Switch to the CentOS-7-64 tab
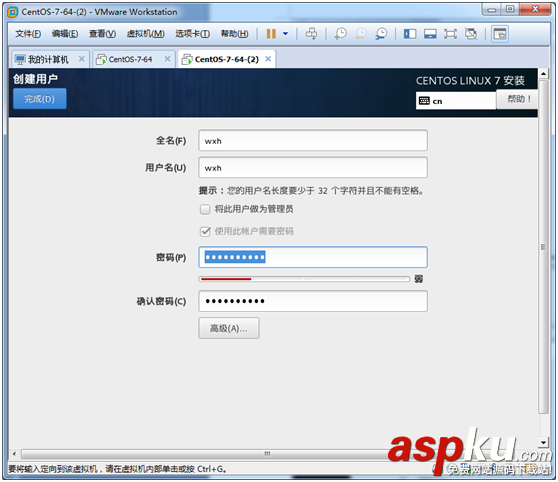 [x=130, y=59]
